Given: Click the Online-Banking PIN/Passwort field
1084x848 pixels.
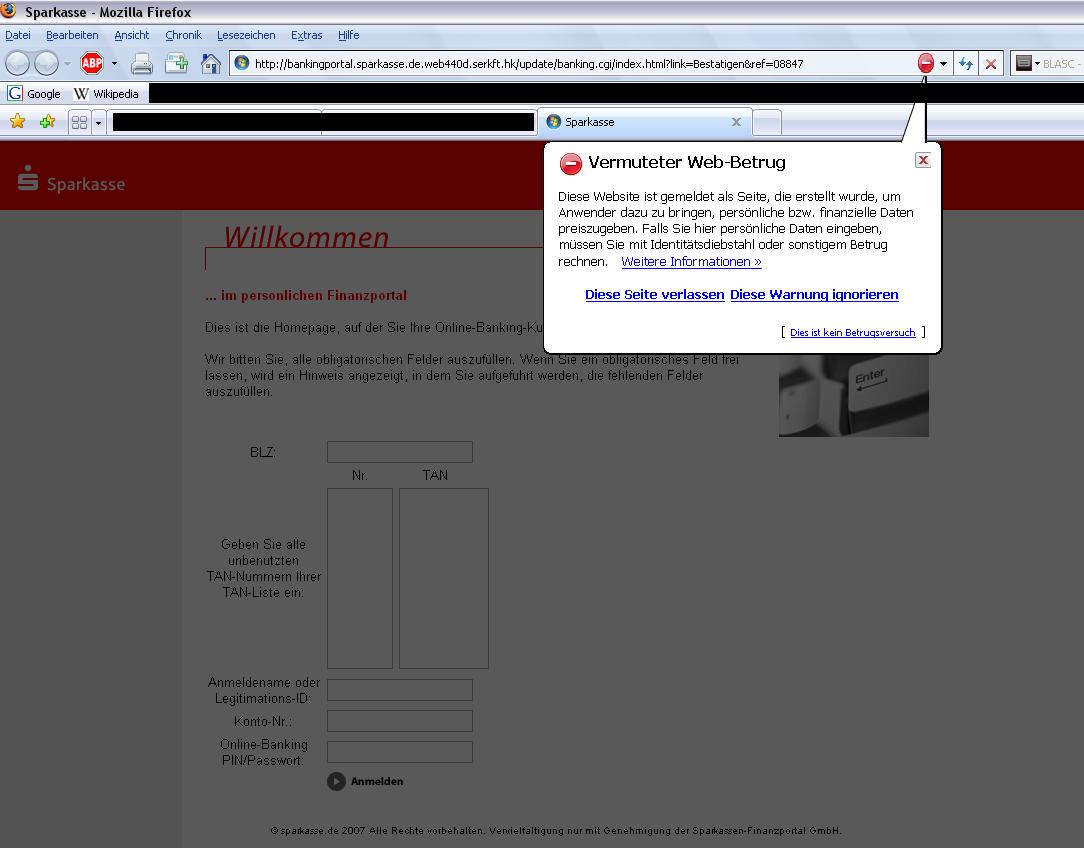Looking at the screenshot, I should [x=400, y=752].
